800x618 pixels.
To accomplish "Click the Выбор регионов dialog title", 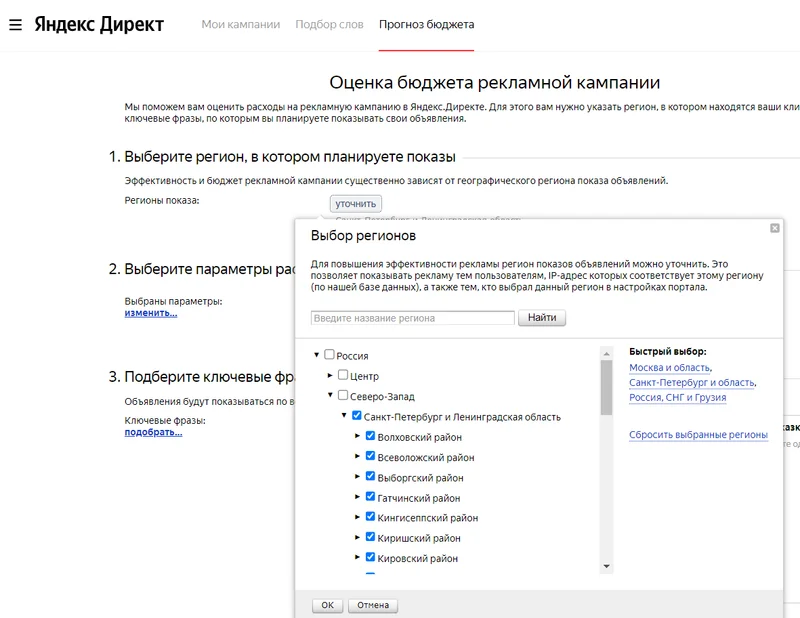I will 363,235.
